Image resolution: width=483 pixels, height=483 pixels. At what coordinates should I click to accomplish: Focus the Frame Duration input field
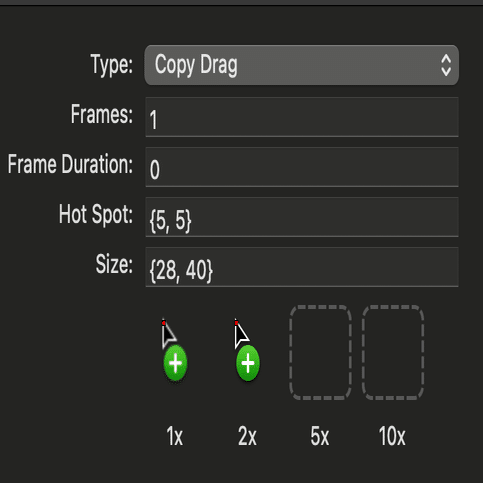pos(302,167)
